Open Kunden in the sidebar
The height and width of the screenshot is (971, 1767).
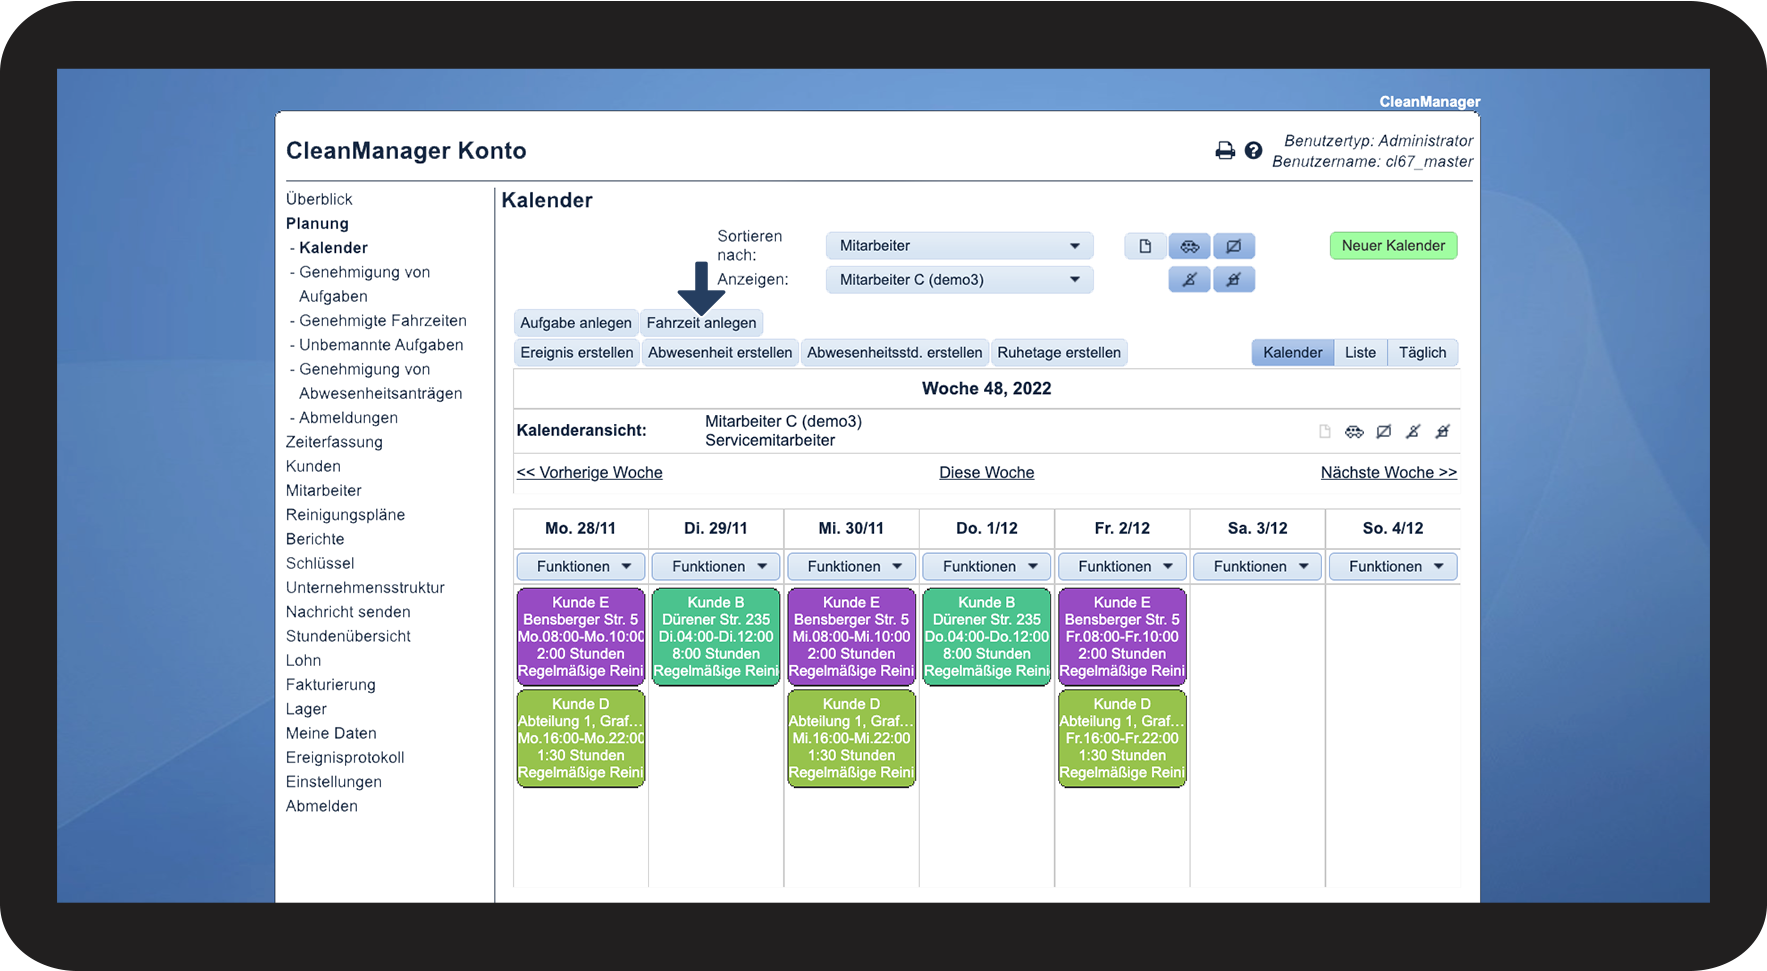pyautogui.click(x=313, y=466)
